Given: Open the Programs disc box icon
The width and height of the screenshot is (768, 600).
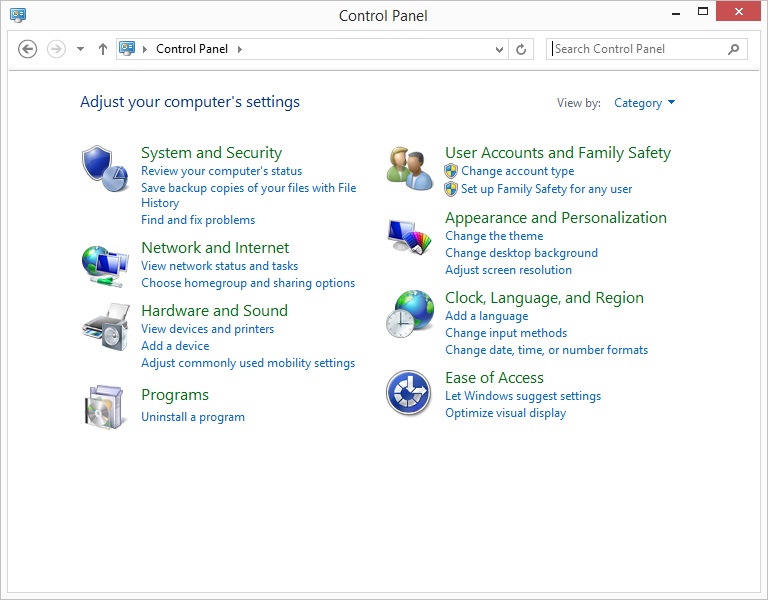Looking at the screenshot, I should [x=104, y=408].
